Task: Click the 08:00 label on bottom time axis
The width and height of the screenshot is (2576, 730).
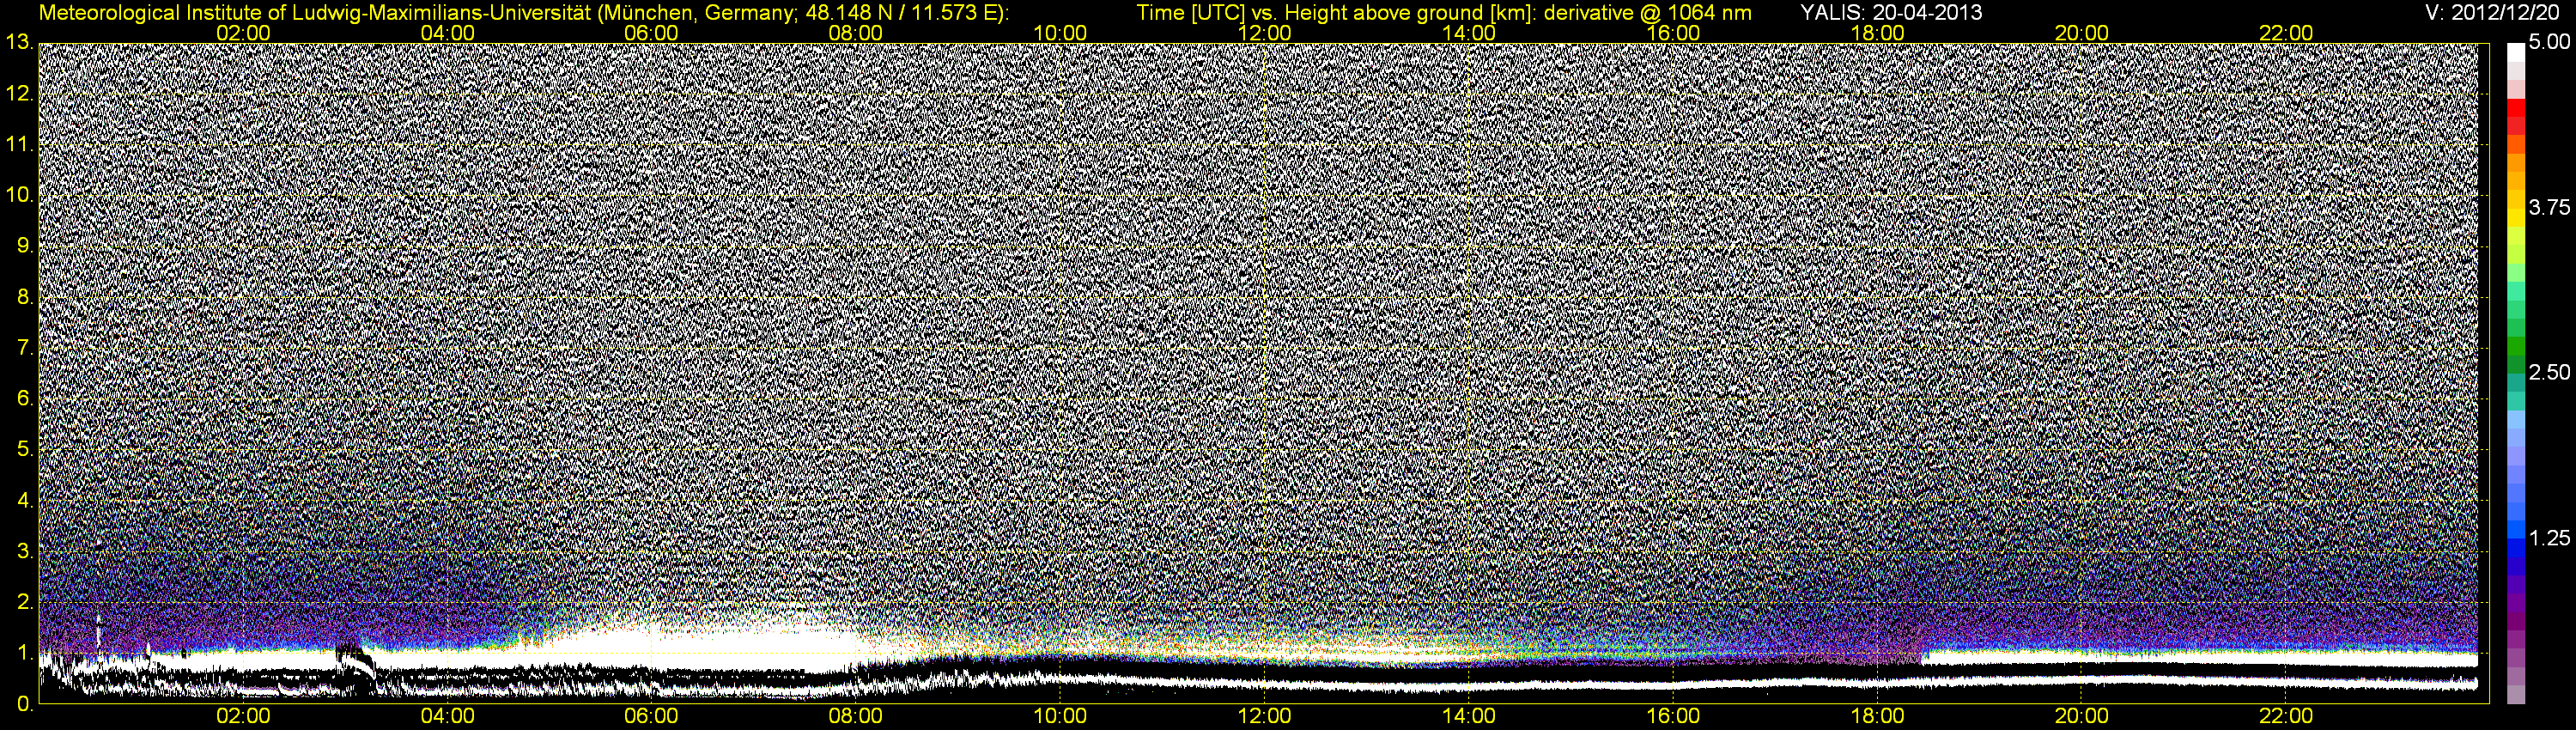Action: coord(856,717)
